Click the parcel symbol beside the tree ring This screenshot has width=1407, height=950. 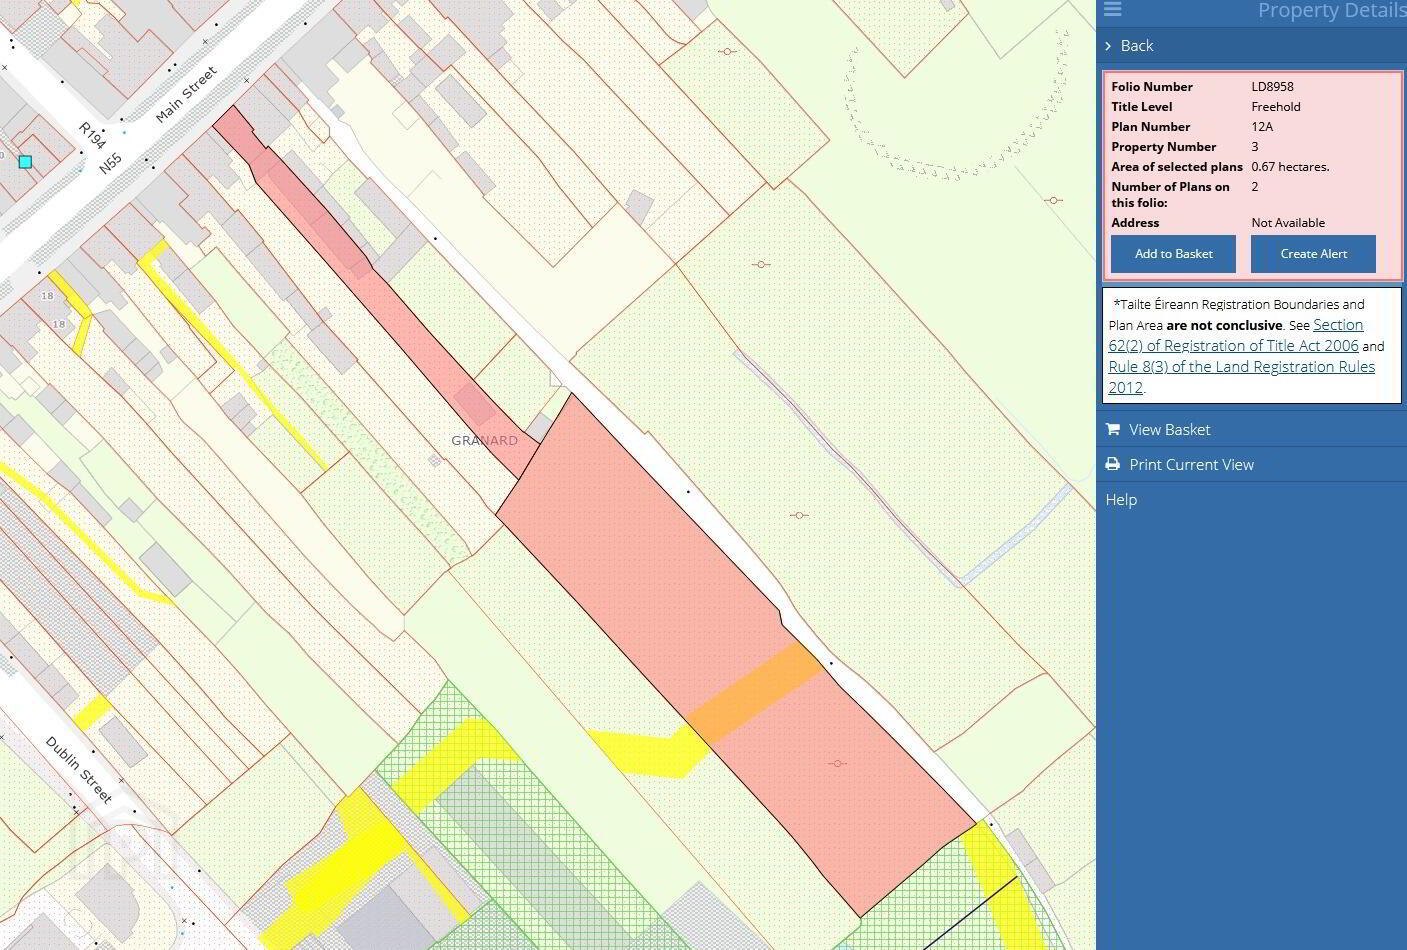pos(1053,200)
